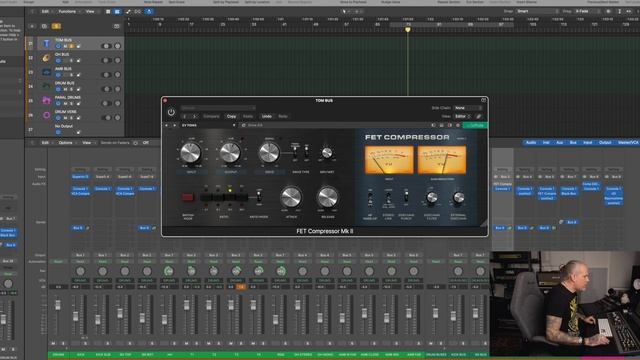
Task: Select the Aux mixer filter tab
Action: click(x=560, y=142)
